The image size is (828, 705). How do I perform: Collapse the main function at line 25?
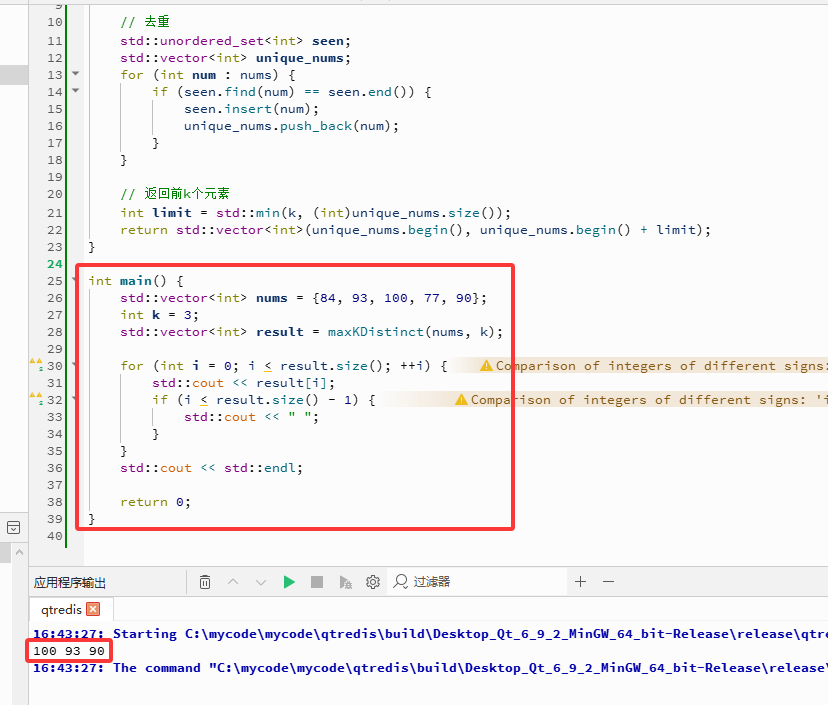click(74, 279)
